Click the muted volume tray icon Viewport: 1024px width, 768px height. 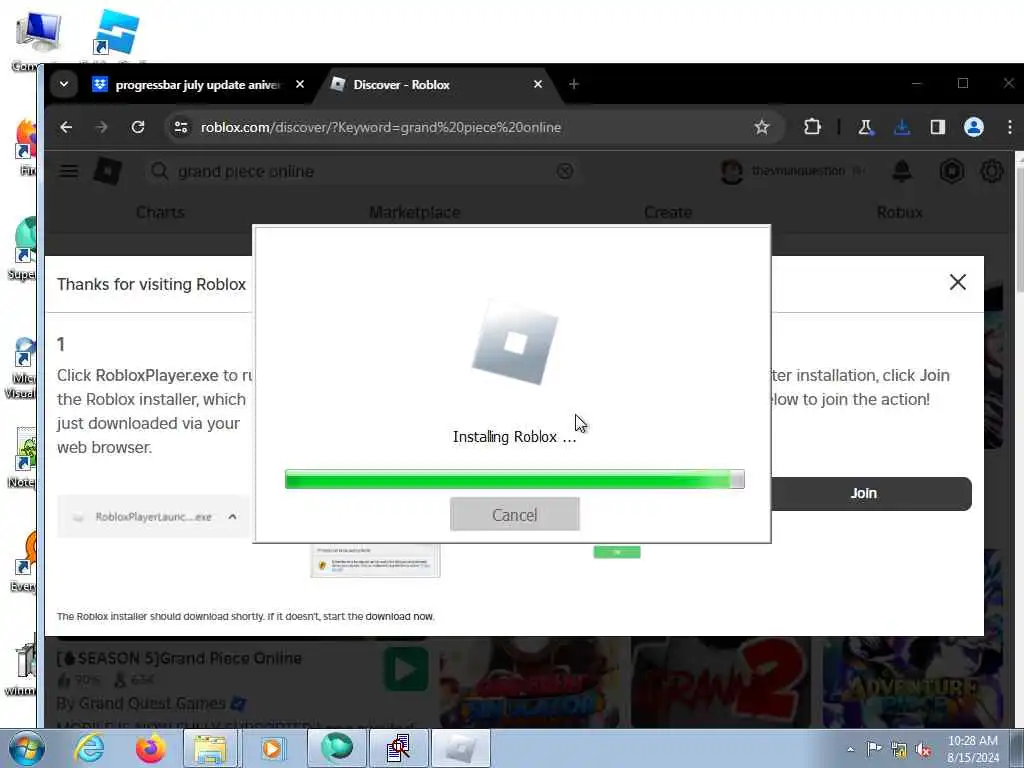[923, 749]
